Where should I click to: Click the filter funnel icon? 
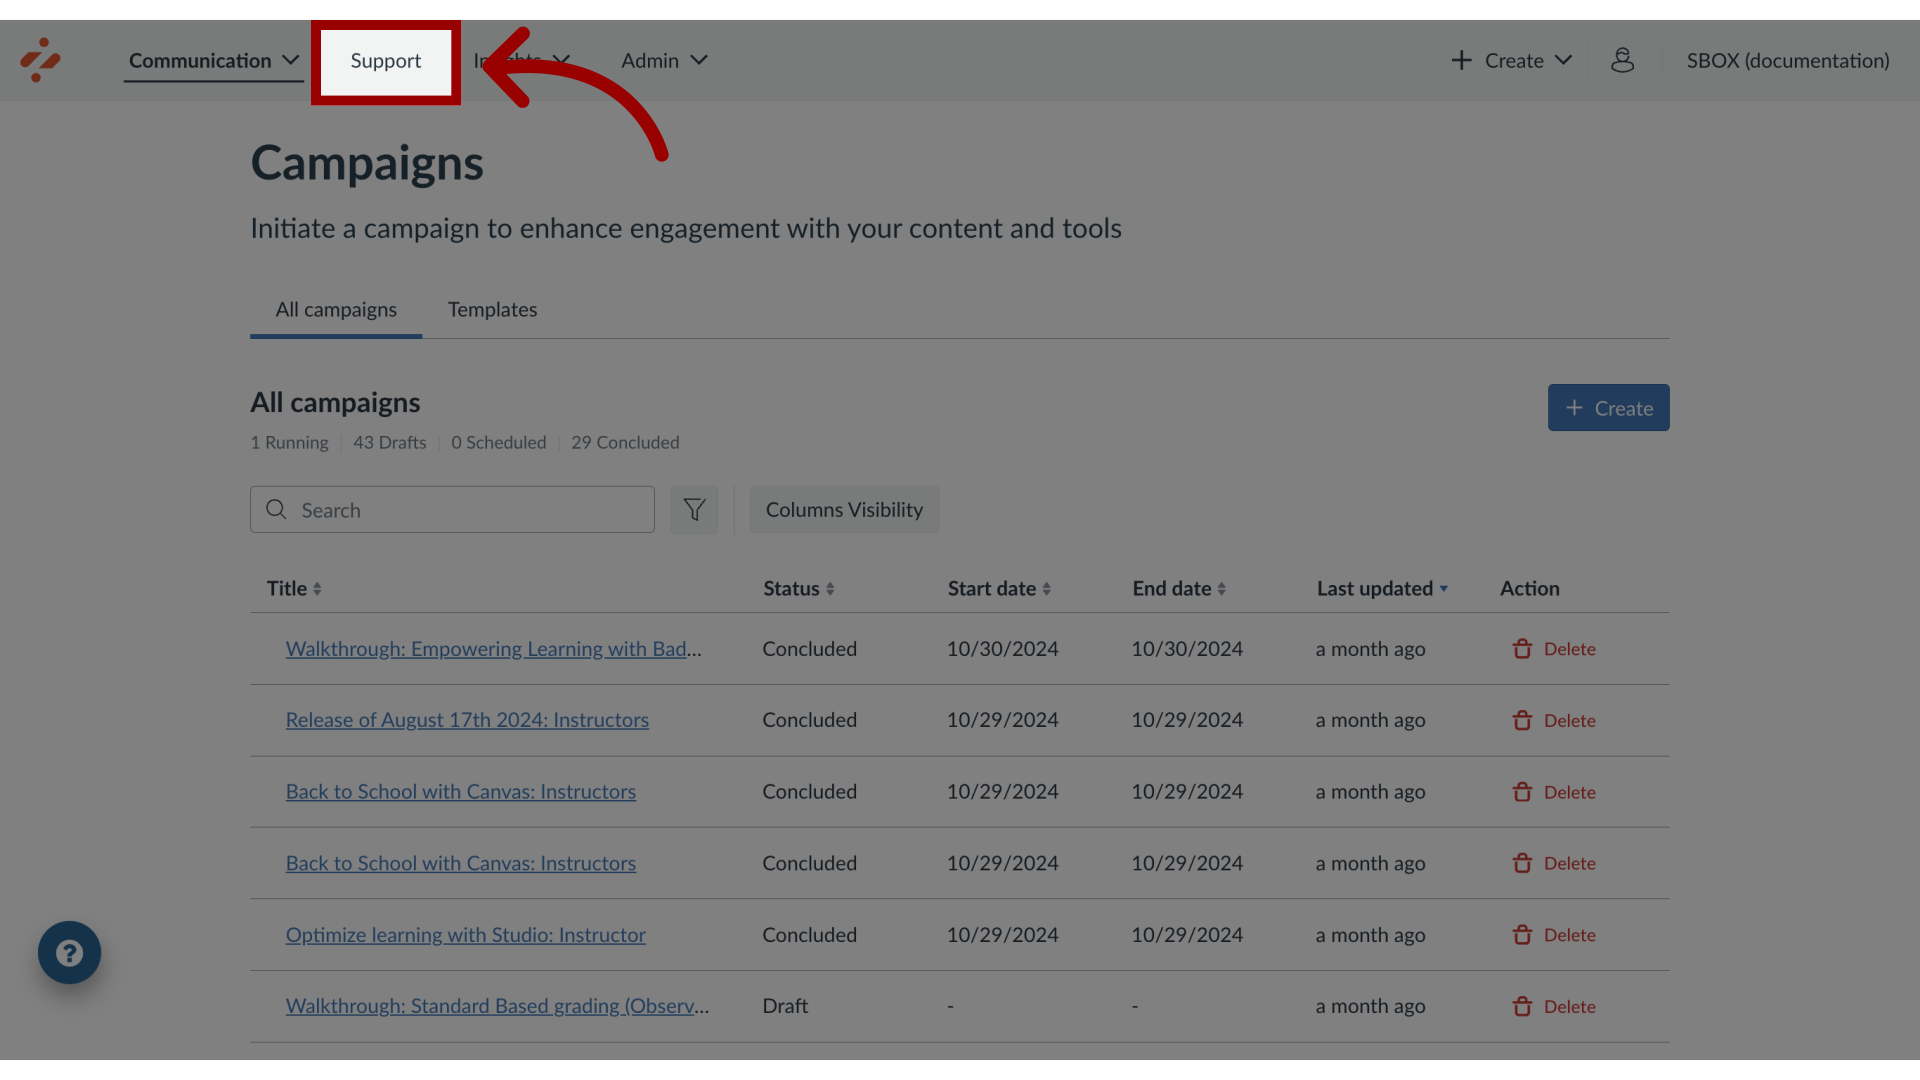coord(695,509)
